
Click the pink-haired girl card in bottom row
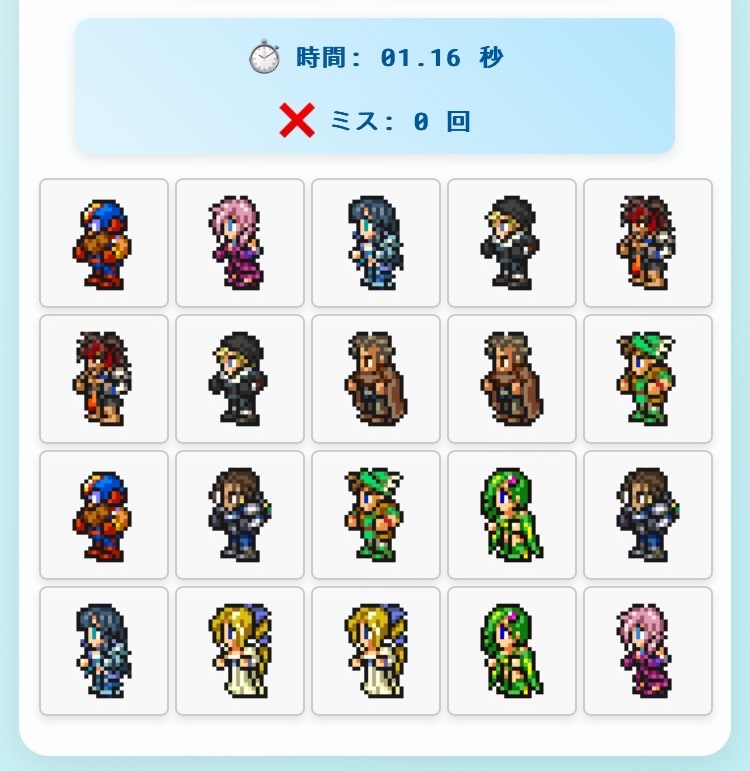point(648,651)
